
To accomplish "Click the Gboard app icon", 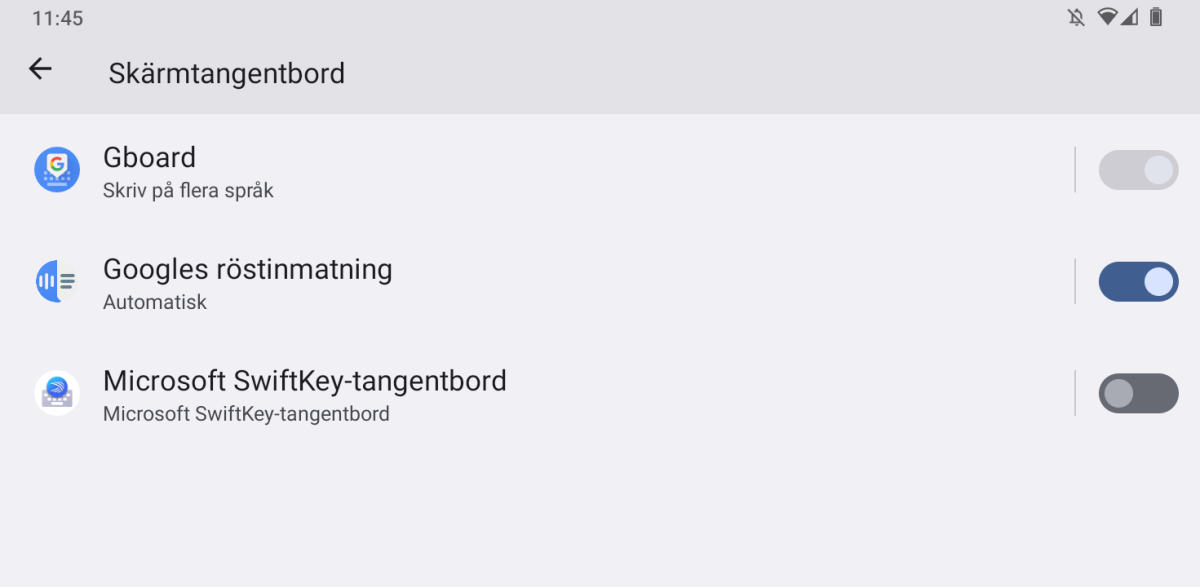I will pyautogui.click(x=57, y=170).
